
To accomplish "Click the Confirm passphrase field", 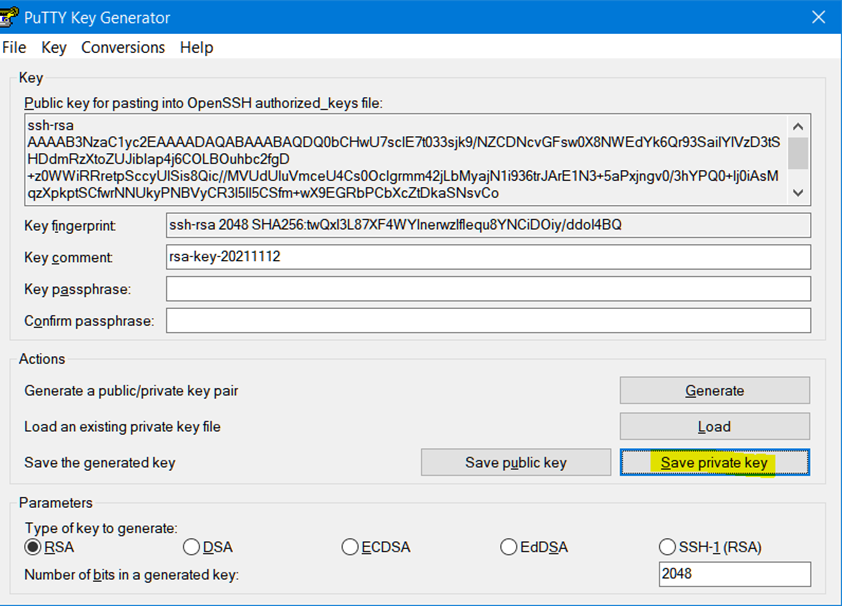I will [x=488, y=320].
